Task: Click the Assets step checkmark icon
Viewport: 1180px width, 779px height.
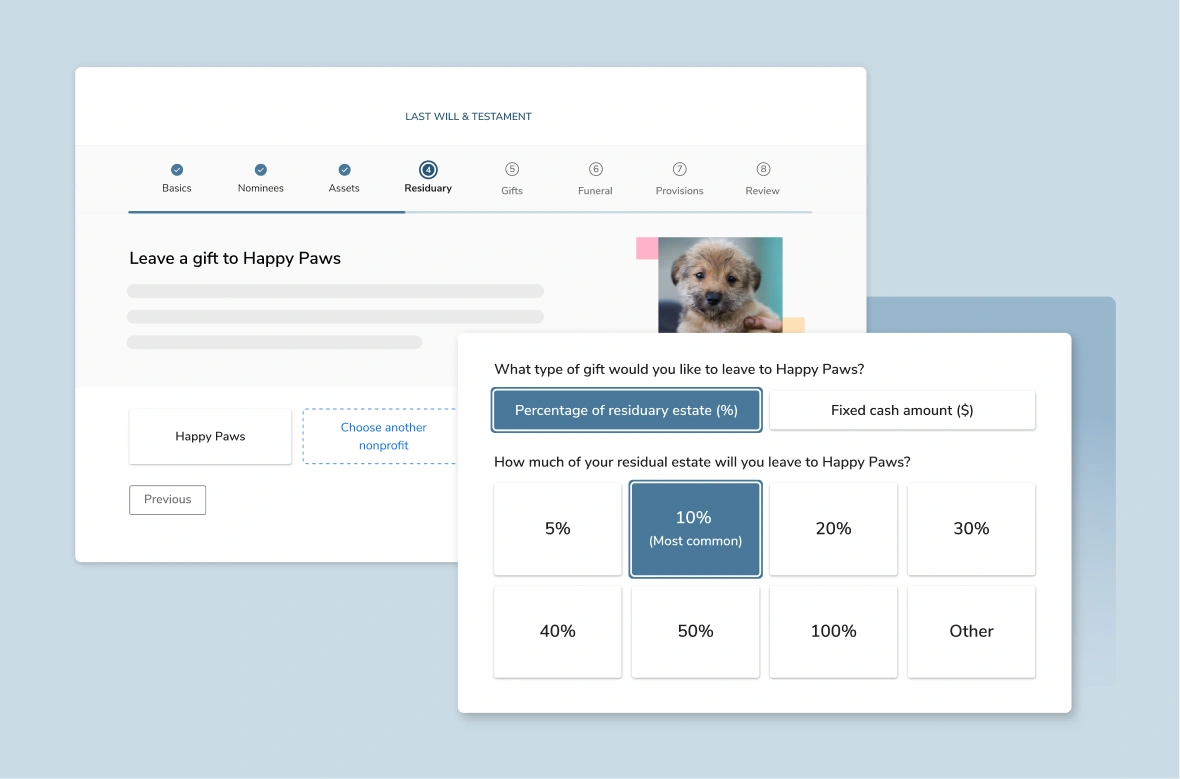Action: (344, 170)
